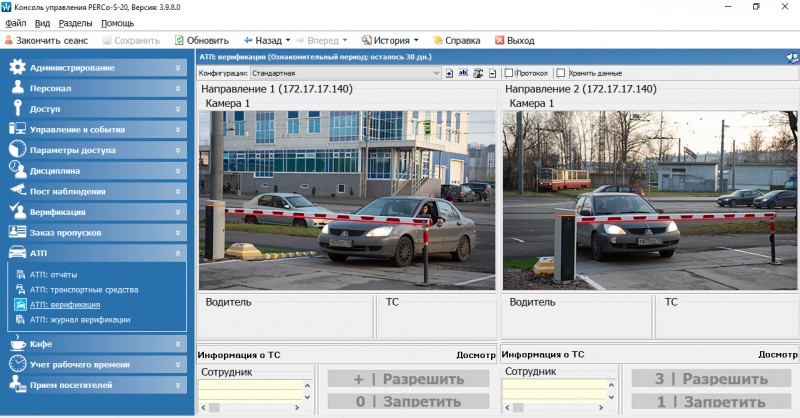Viewport: 800px width, 418px height.
Task: Click the Кафе cup icon
Action: pyautogui.click(x=17, y=344)
